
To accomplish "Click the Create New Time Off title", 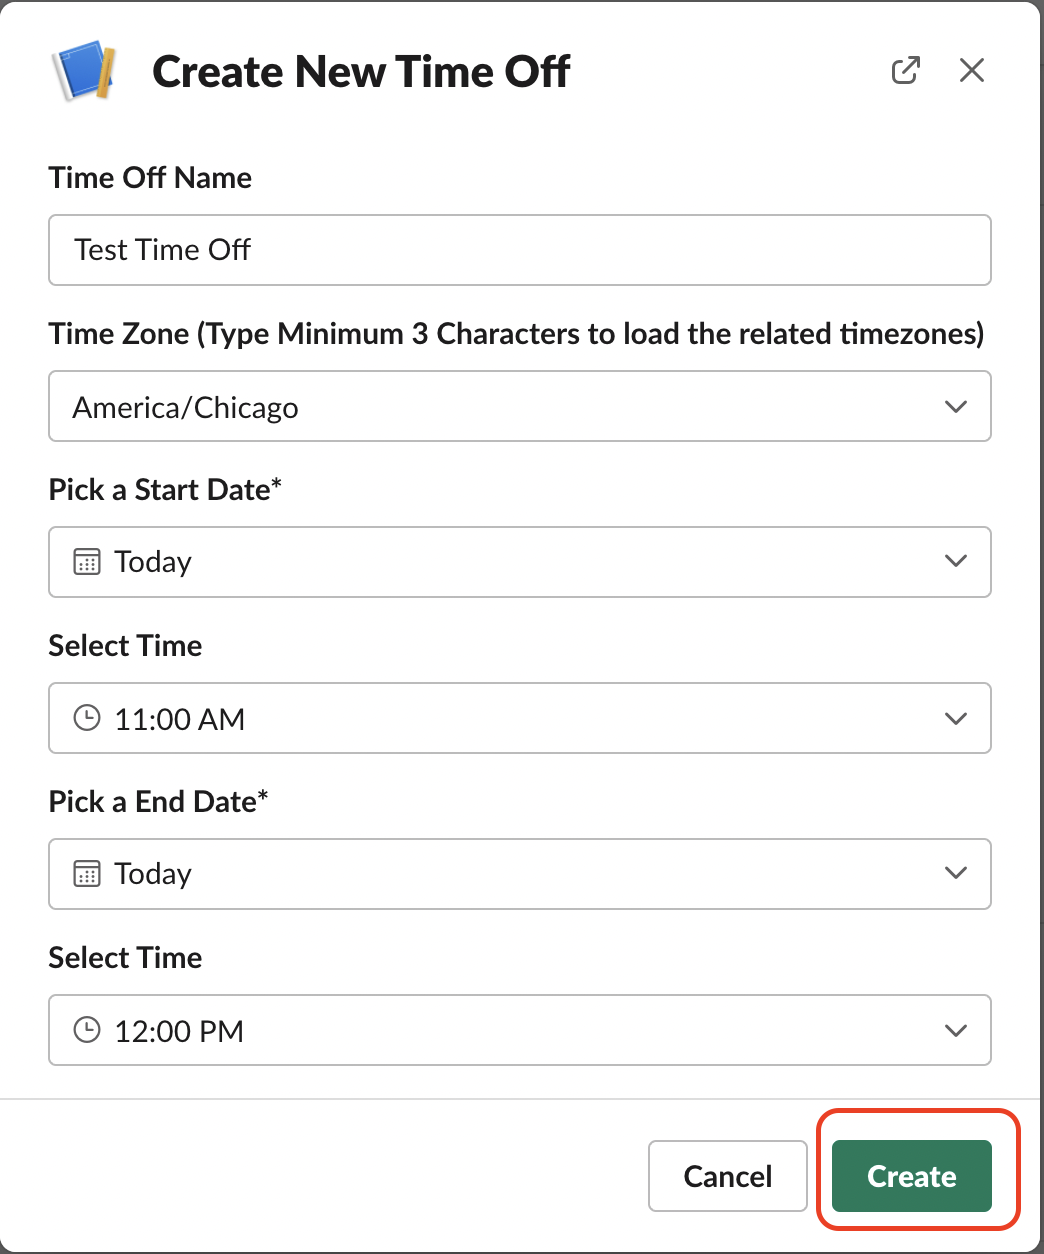I will point(361,70).
